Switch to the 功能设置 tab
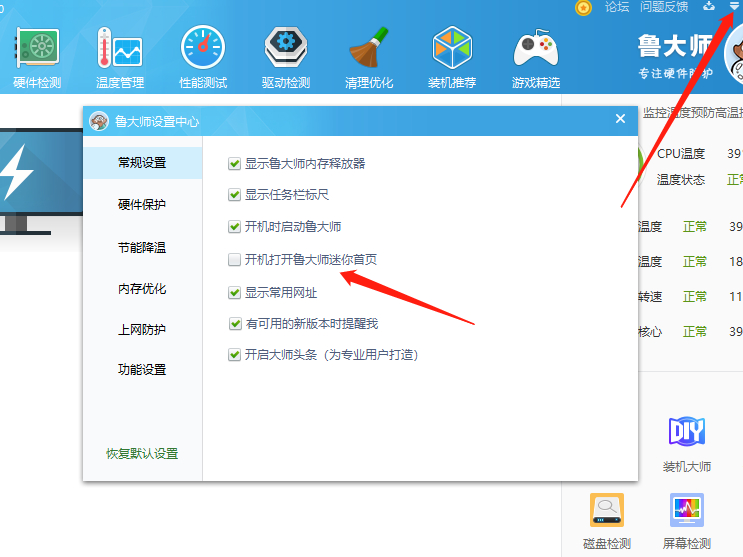 (x=143, y=369)
